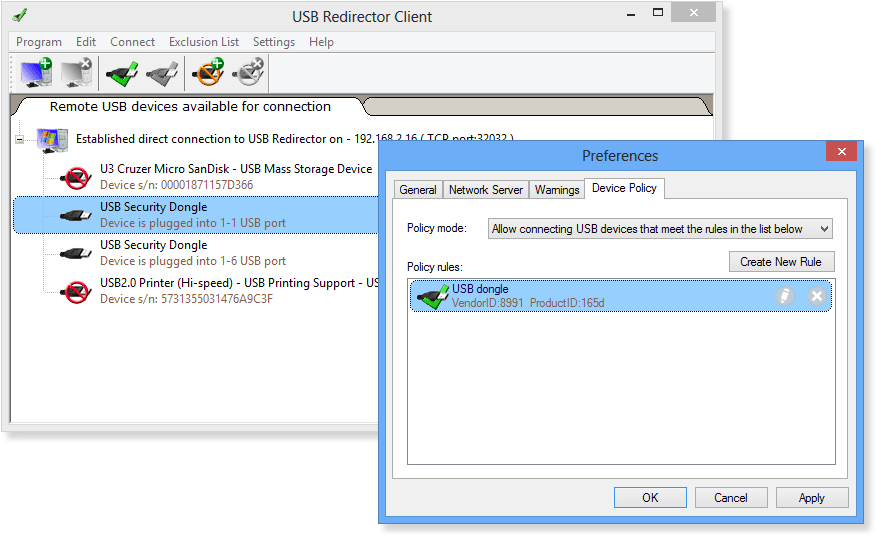The width and height of the screenshot is (888, 548).
Task: Click the Remove USB server toolbar icon
Action: 76,72
